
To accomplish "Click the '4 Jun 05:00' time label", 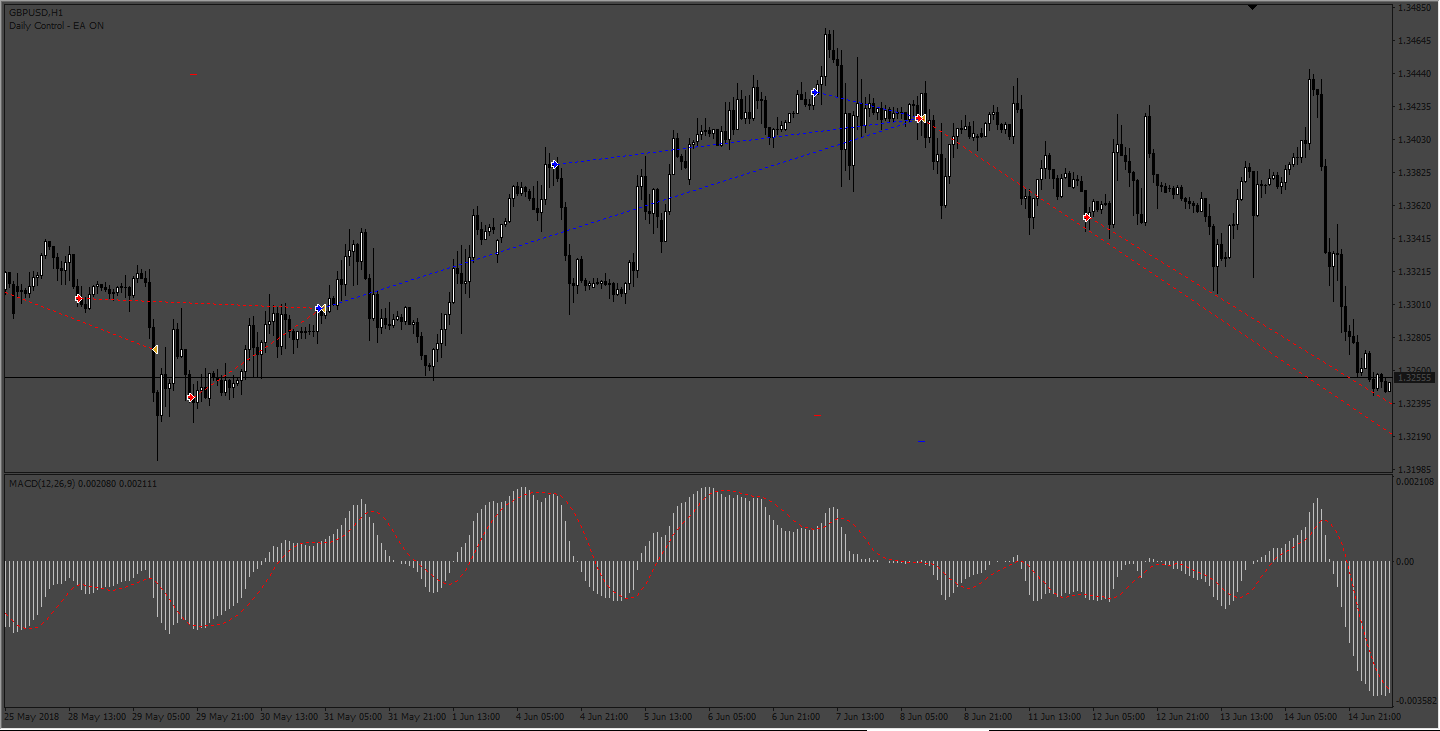I will pyautogui.click(x=540, y=717).
